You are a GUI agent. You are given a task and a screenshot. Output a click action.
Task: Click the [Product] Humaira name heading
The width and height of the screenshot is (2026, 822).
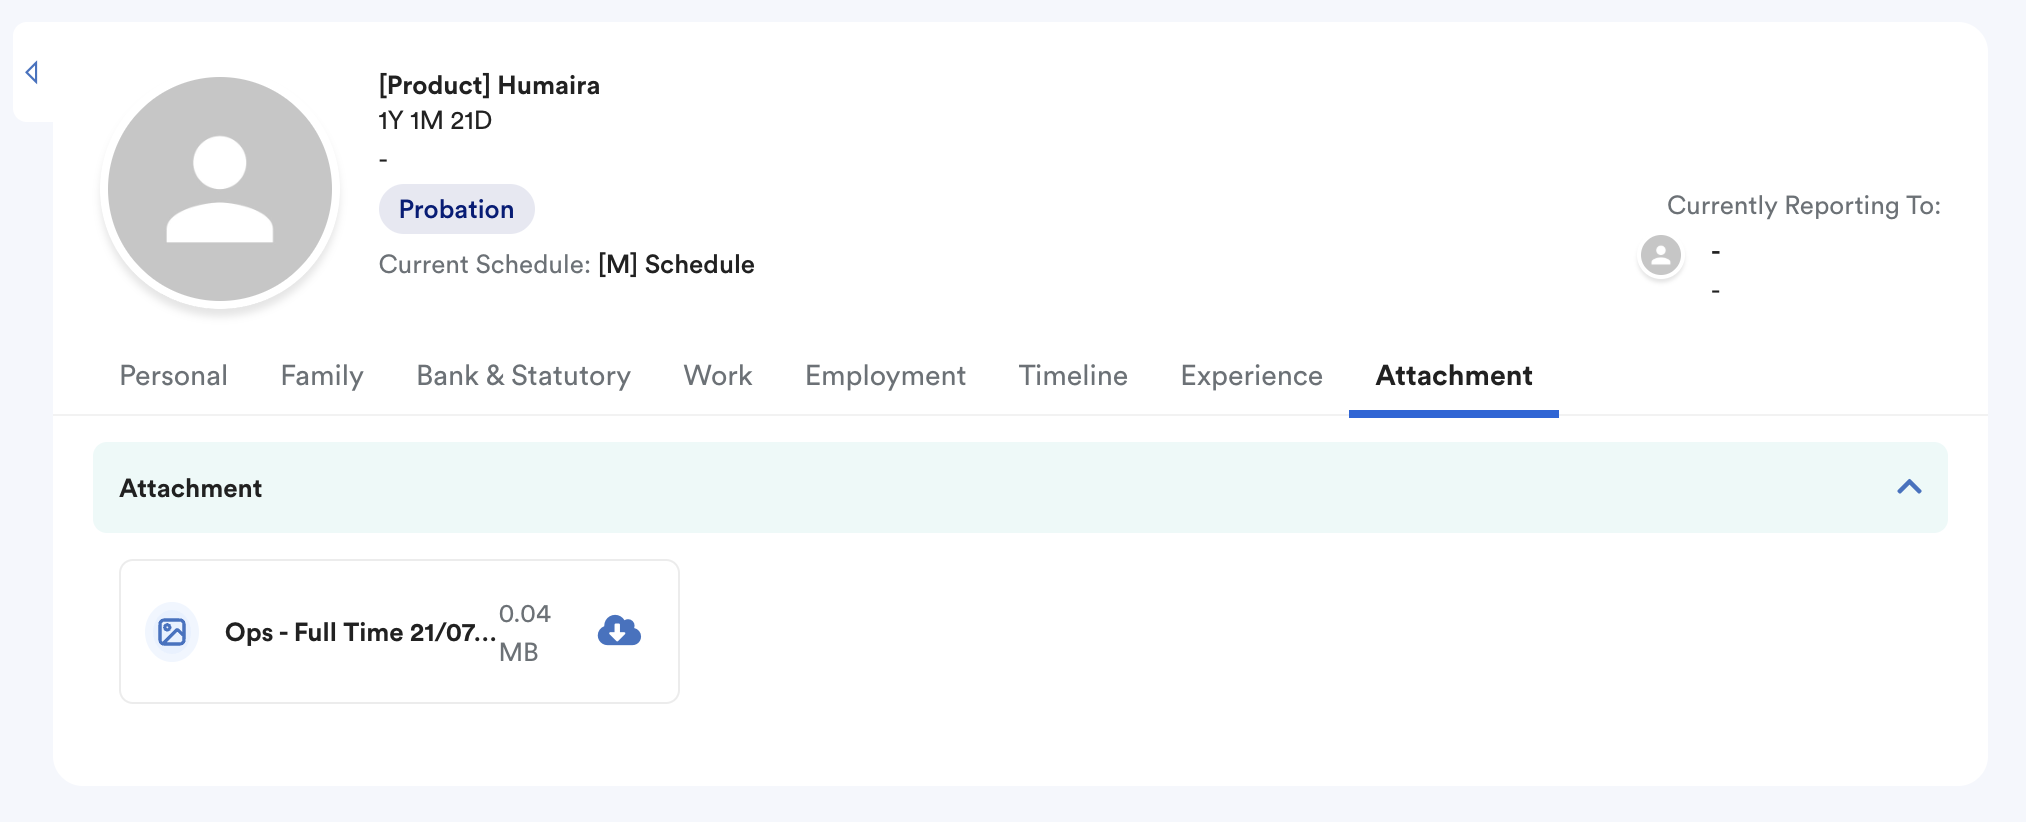pos(489,86)
